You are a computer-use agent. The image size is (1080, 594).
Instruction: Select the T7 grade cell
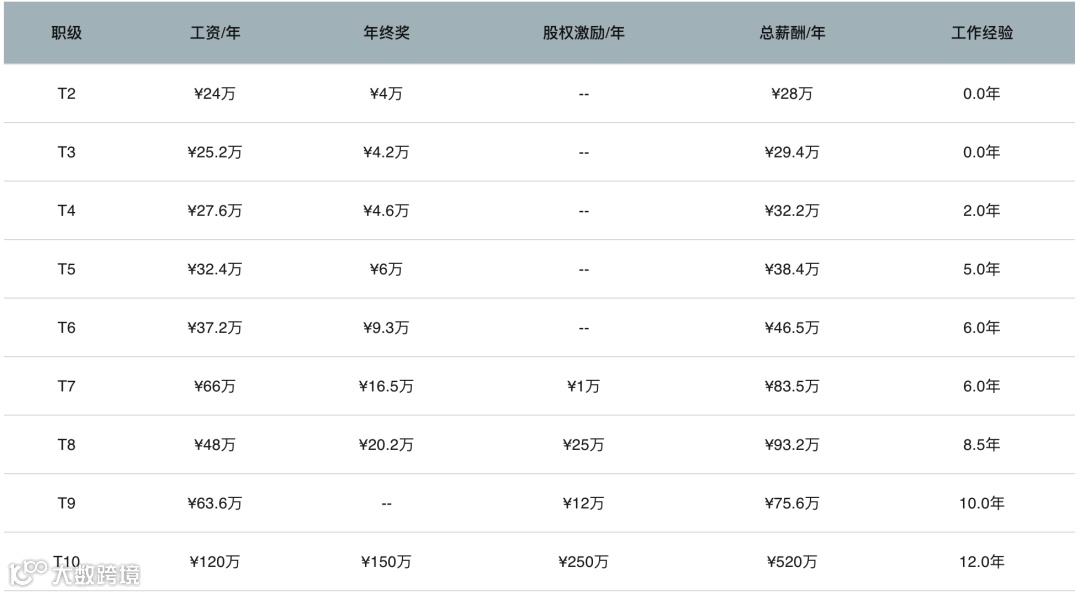pyautogui.click(x=66, y=386)
